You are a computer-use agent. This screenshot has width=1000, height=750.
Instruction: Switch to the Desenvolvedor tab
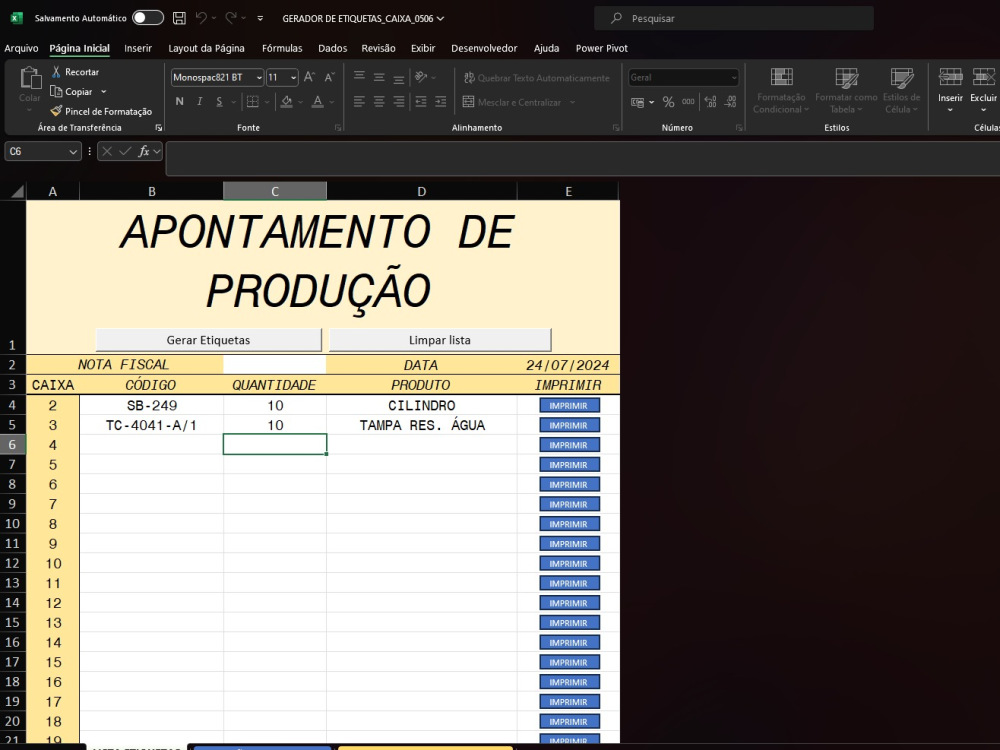click(x=484, y=48)
